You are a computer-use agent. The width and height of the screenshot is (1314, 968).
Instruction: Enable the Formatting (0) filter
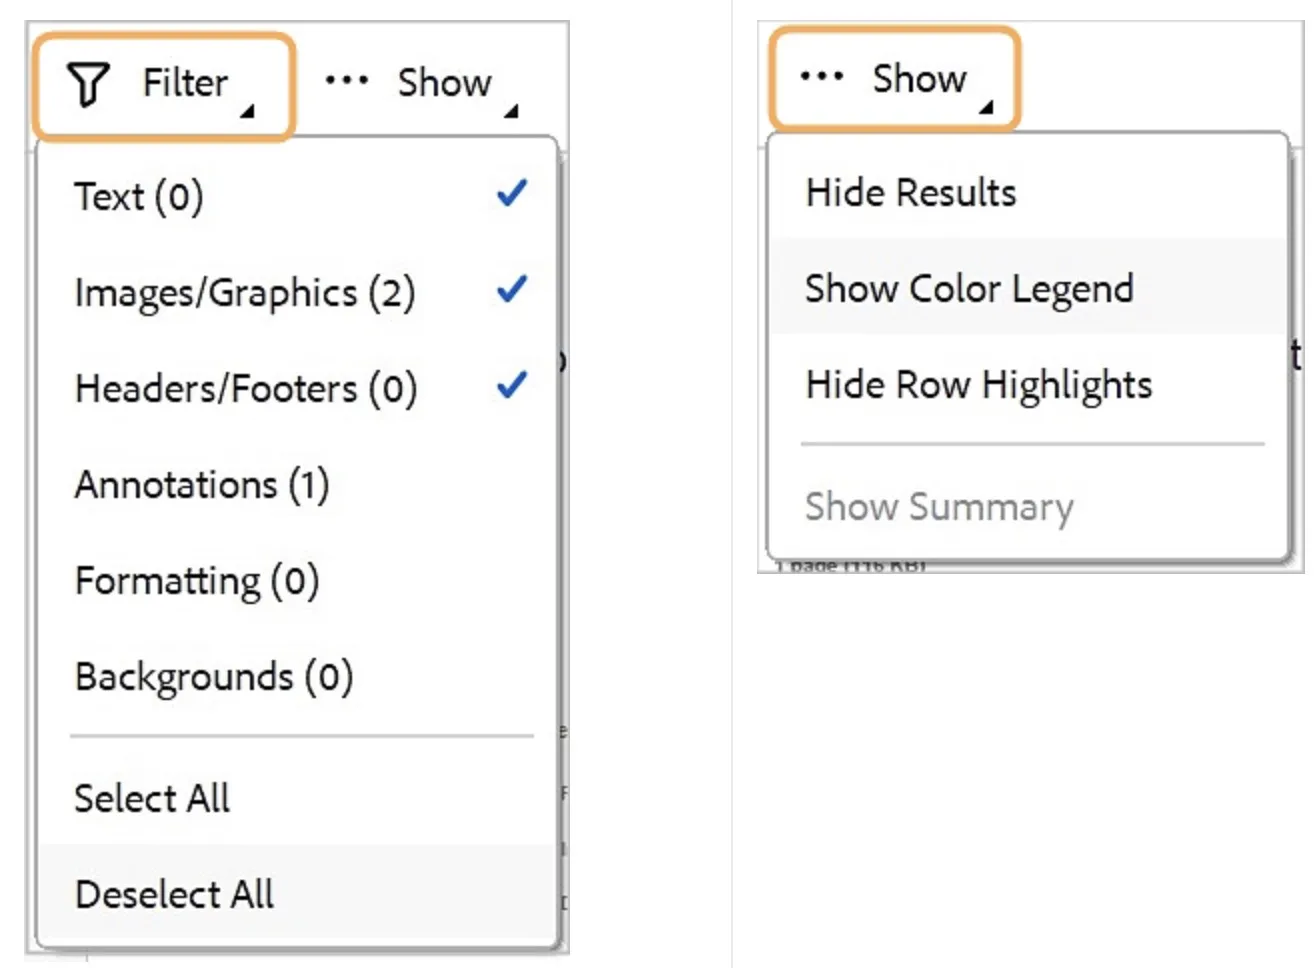[196, 581]
